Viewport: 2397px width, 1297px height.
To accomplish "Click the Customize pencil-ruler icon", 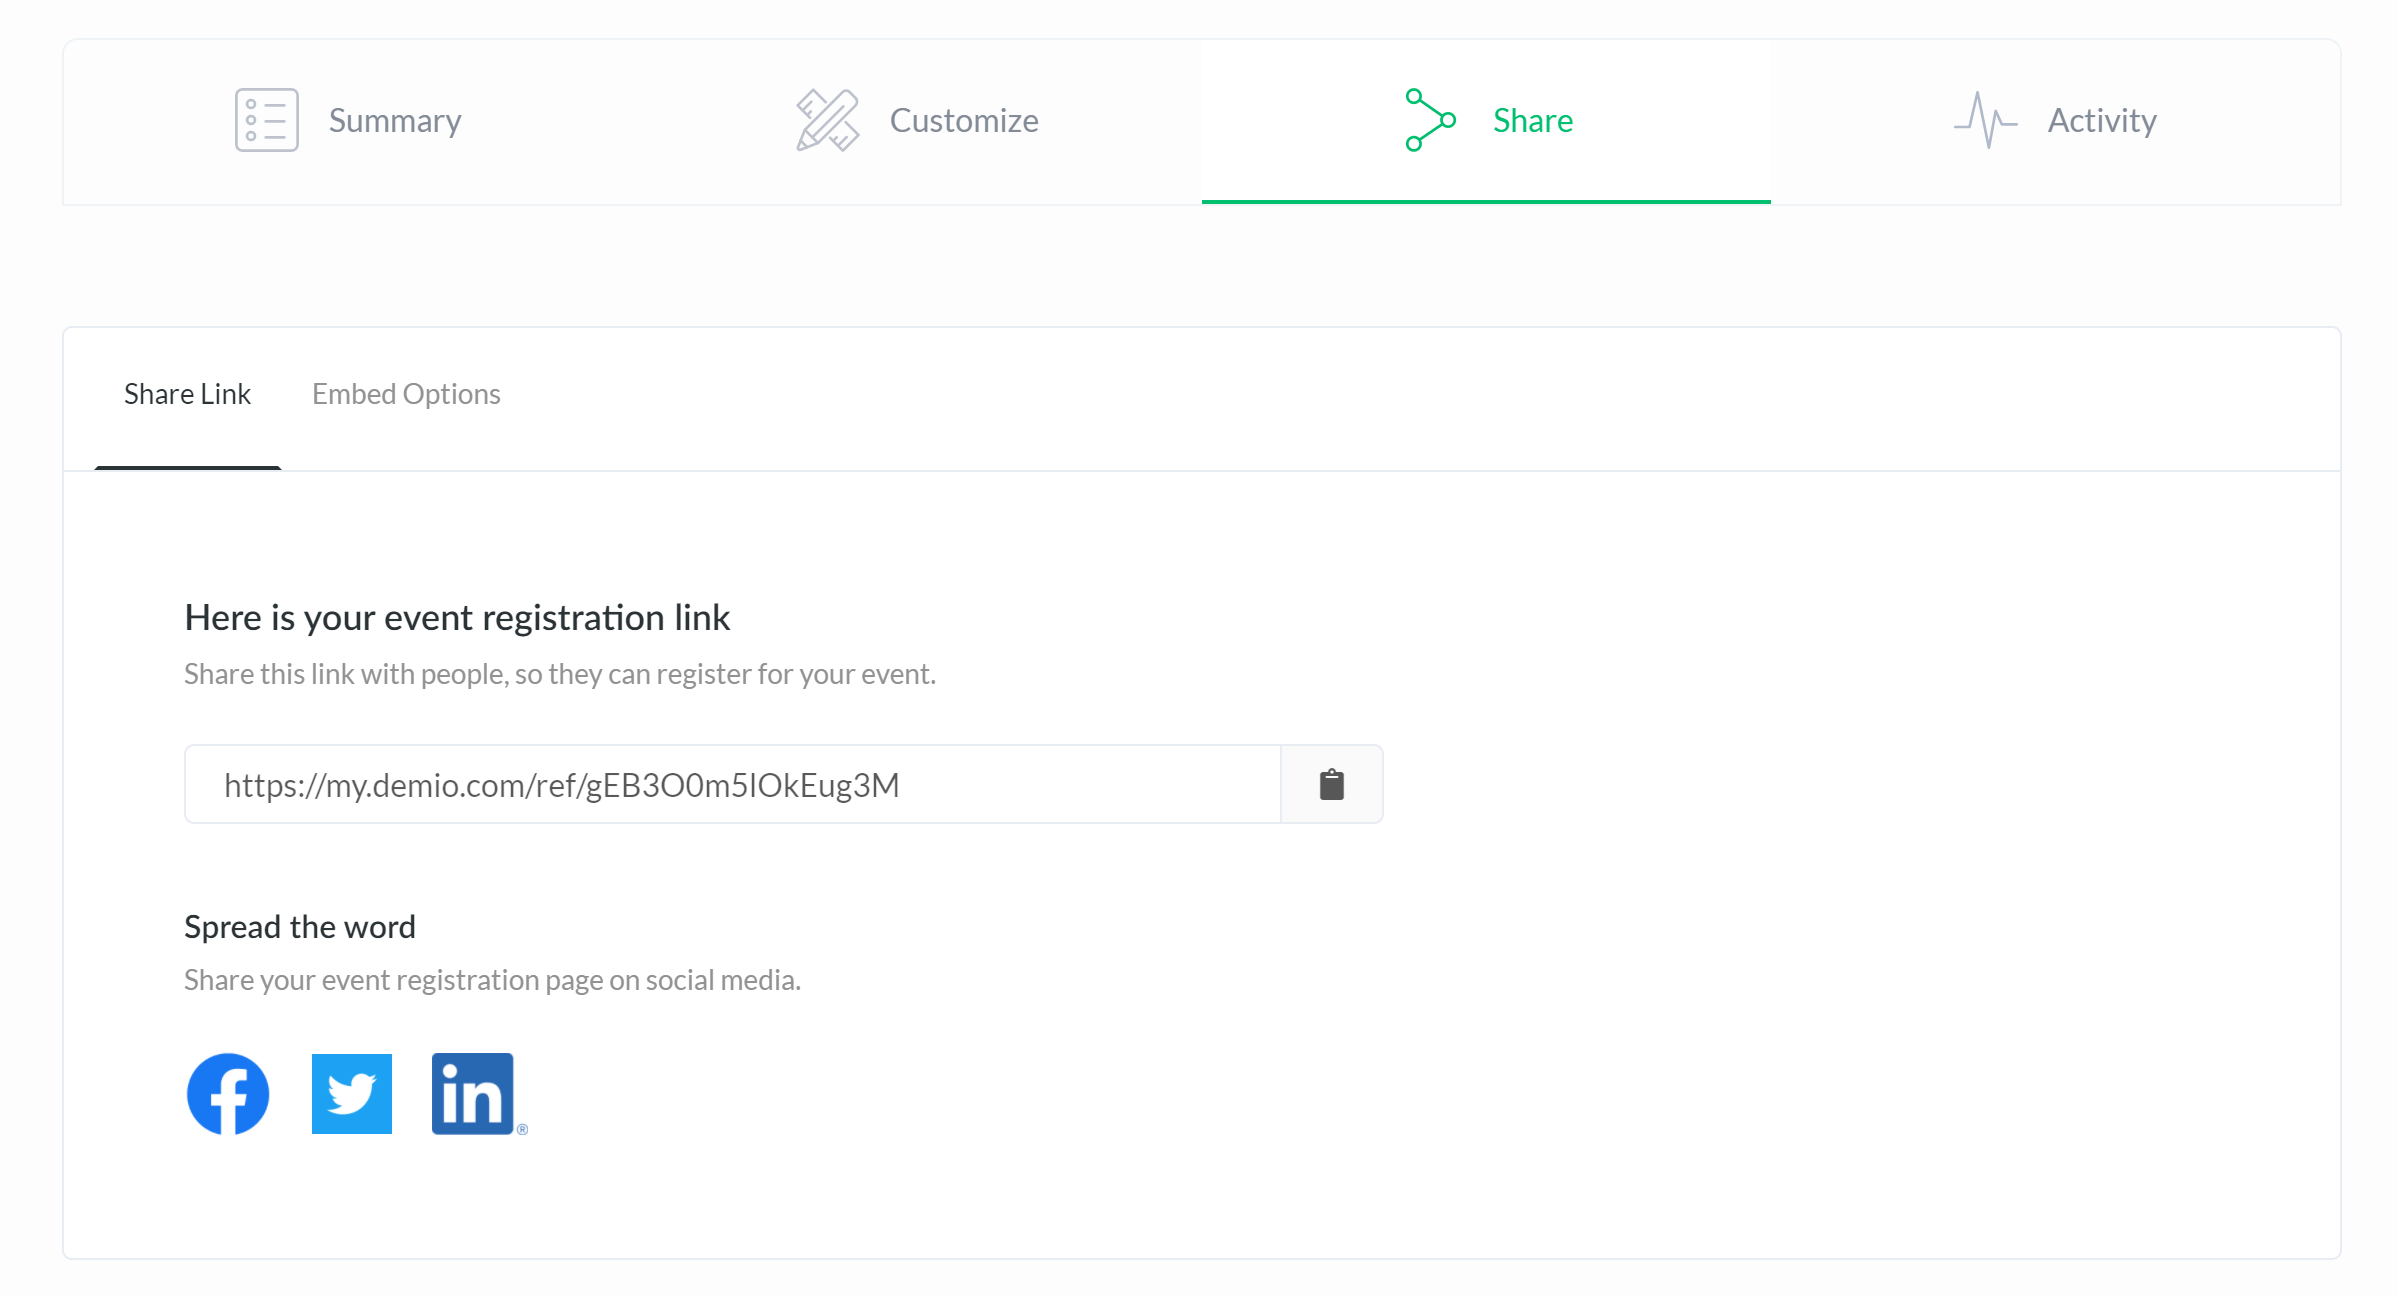I will [827, 120].
